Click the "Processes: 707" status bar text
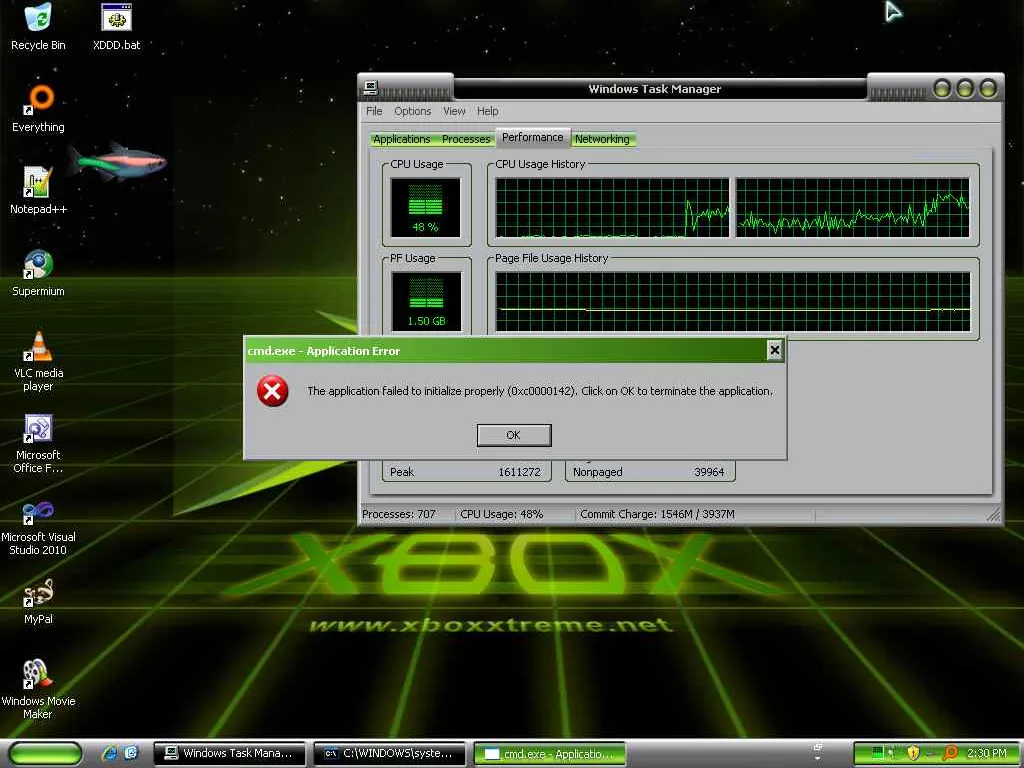1024x768 pixels. [398, 515]
